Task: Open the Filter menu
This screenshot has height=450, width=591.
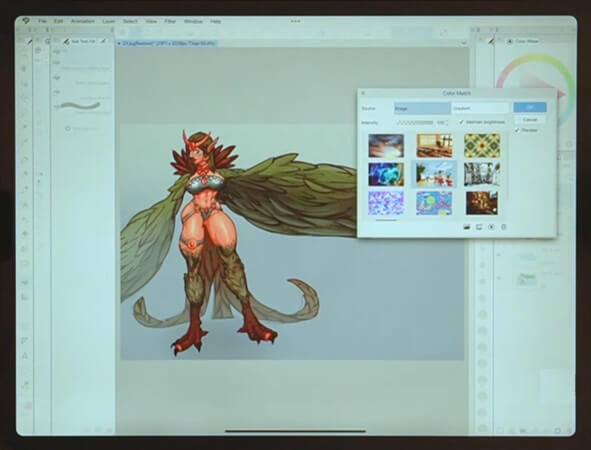Action: coord(170,21)
